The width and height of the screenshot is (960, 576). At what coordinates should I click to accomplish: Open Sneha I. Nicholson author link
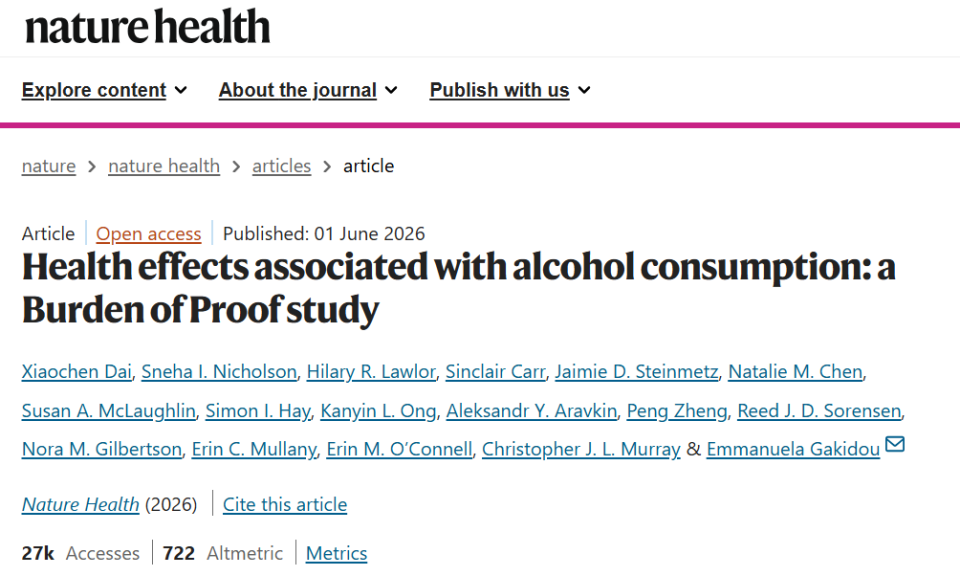(x=219, y=372)
